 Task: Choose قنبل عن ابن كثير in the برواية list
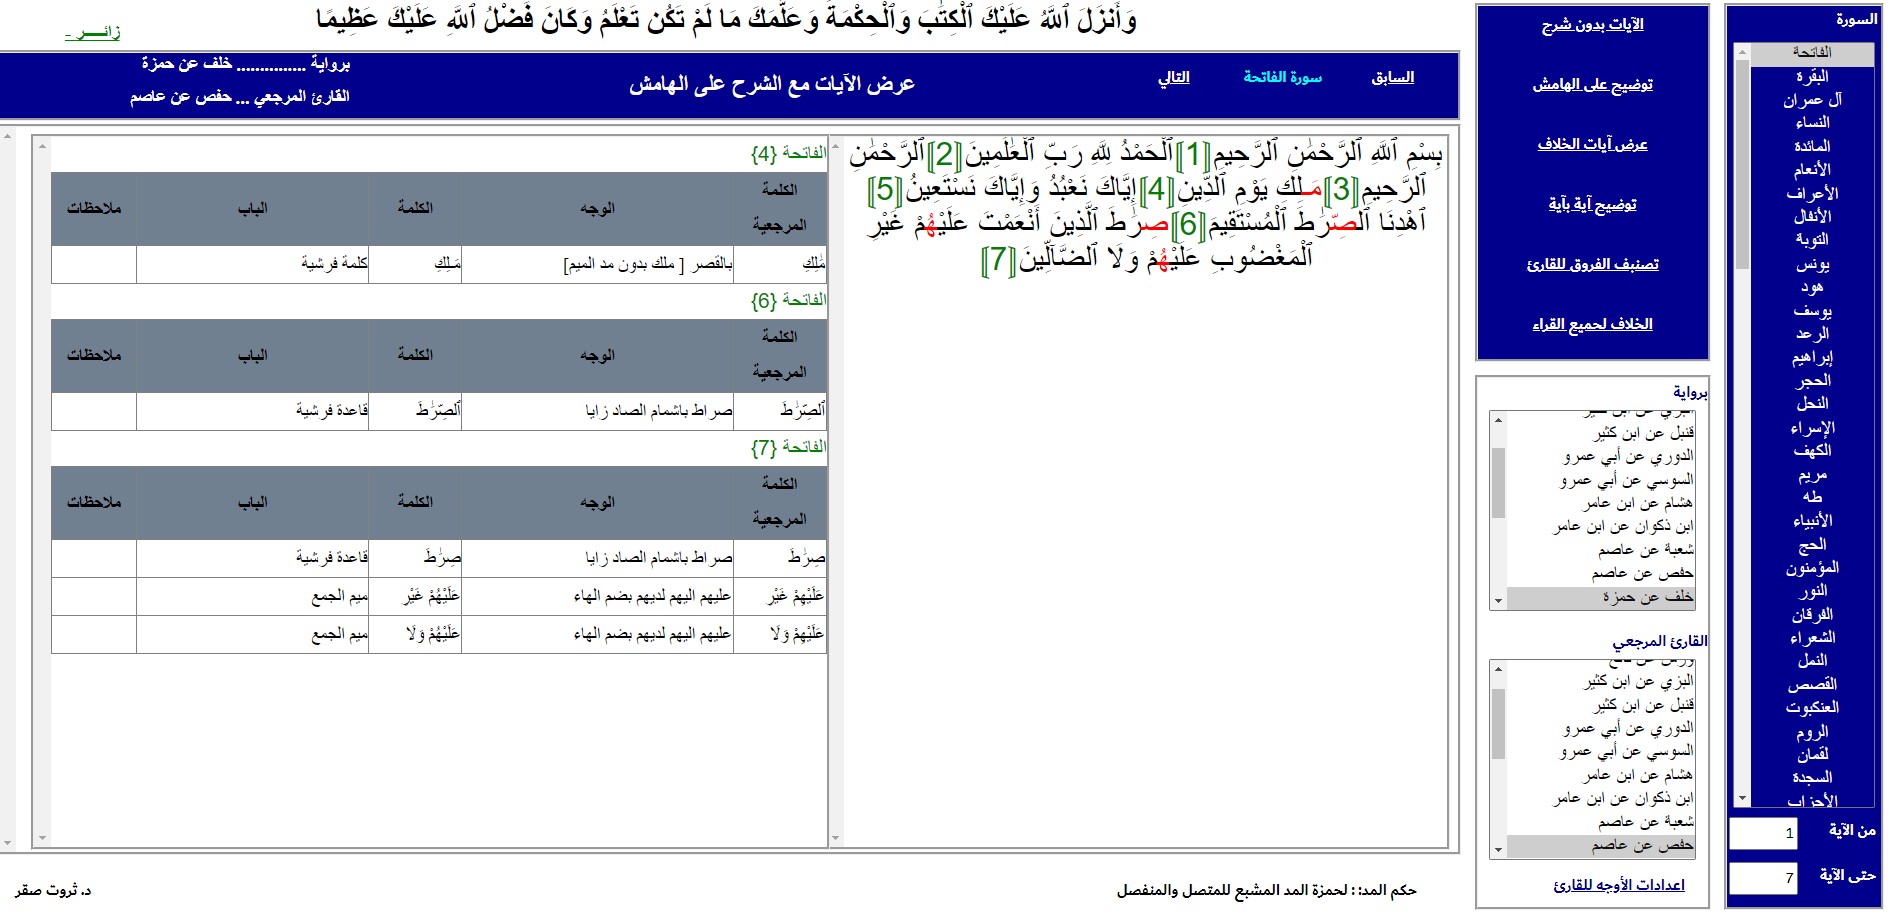(x=1643, y=433)
